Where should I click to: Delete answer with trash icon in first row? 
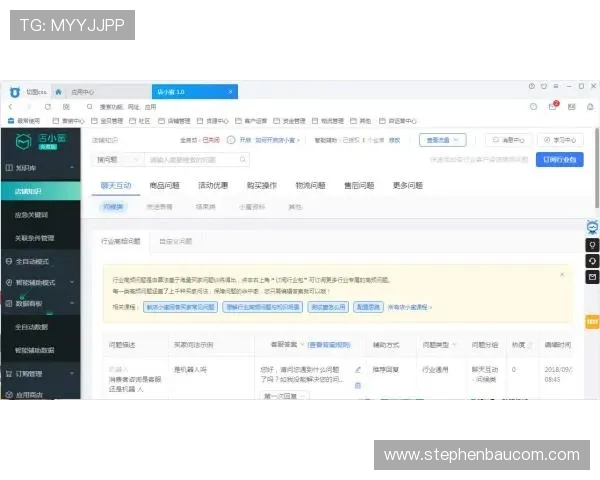pyautogui.click(x=358, y=385)
